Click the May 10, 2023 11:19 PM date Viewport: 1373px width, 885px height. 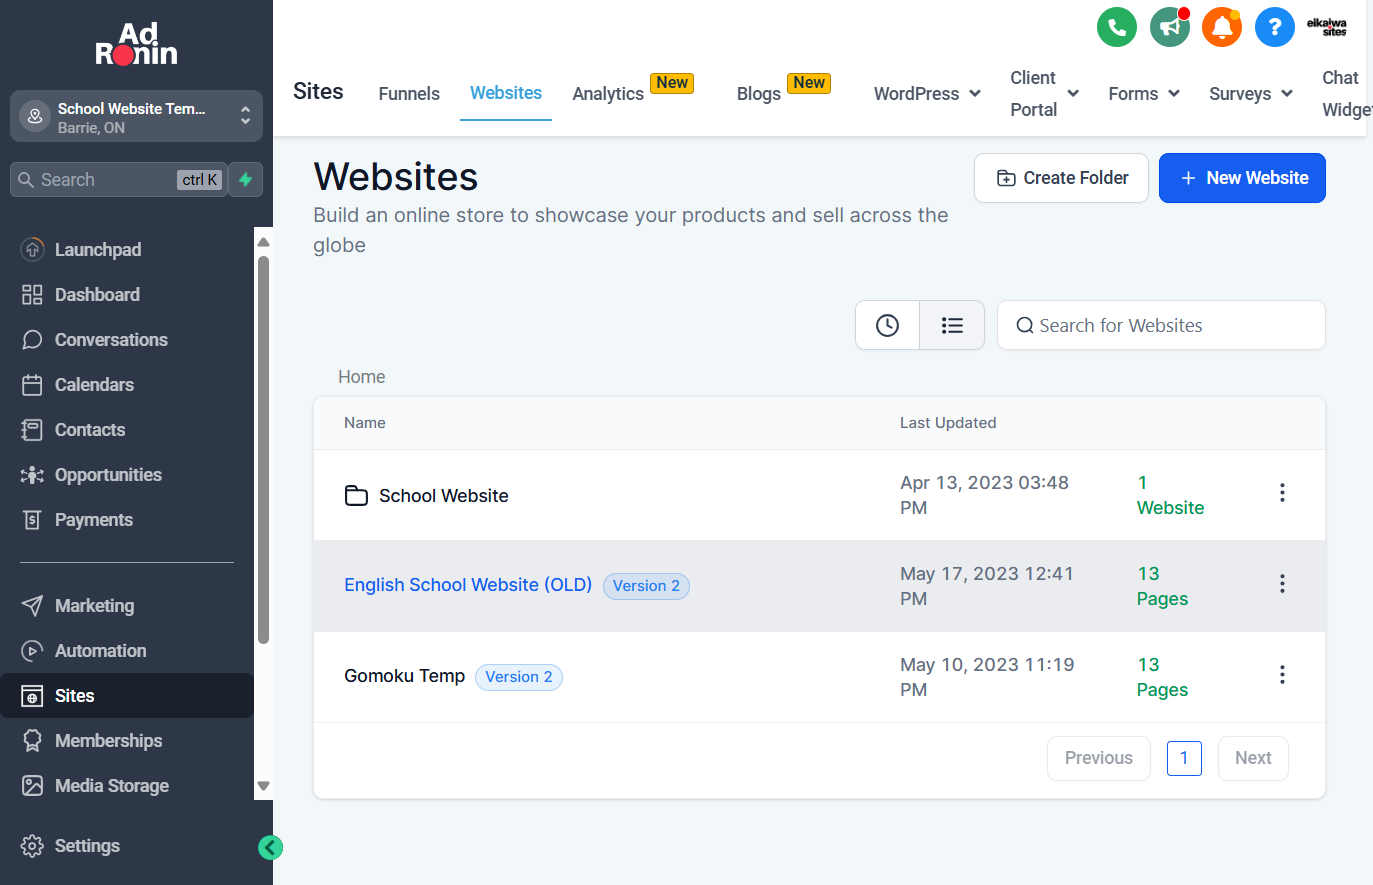[987, 677]
